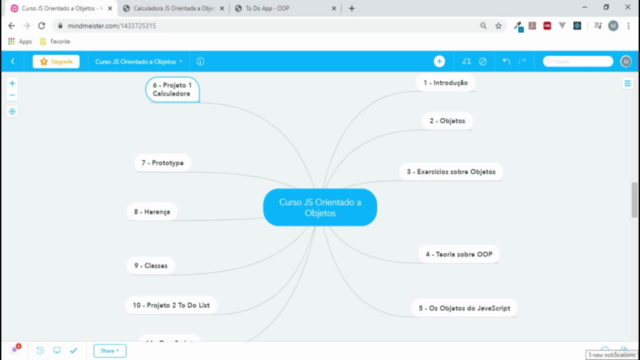Undo the last action
The image size is (640, 360).
pyautogui.click(x=507, y=62)
